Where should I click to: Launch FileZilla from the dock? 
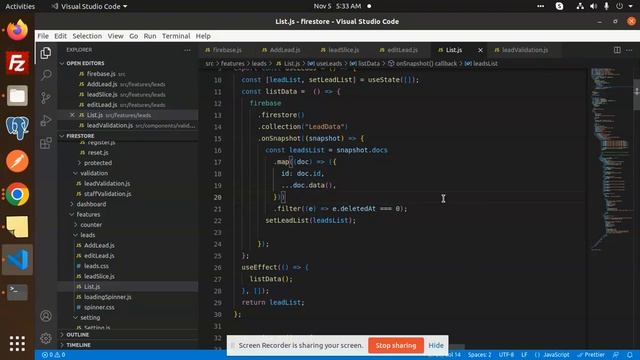17,63
